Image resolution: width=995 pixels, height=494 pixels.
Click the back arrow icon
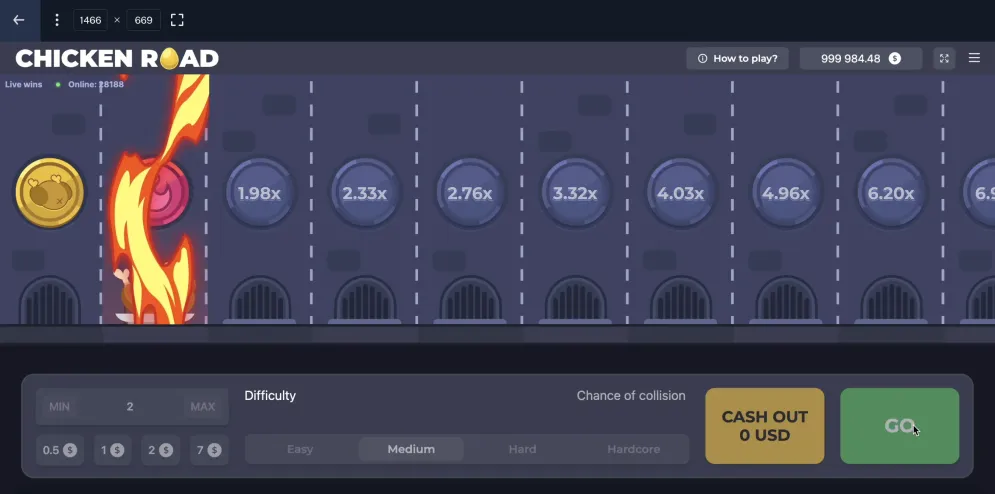(18, 20)
